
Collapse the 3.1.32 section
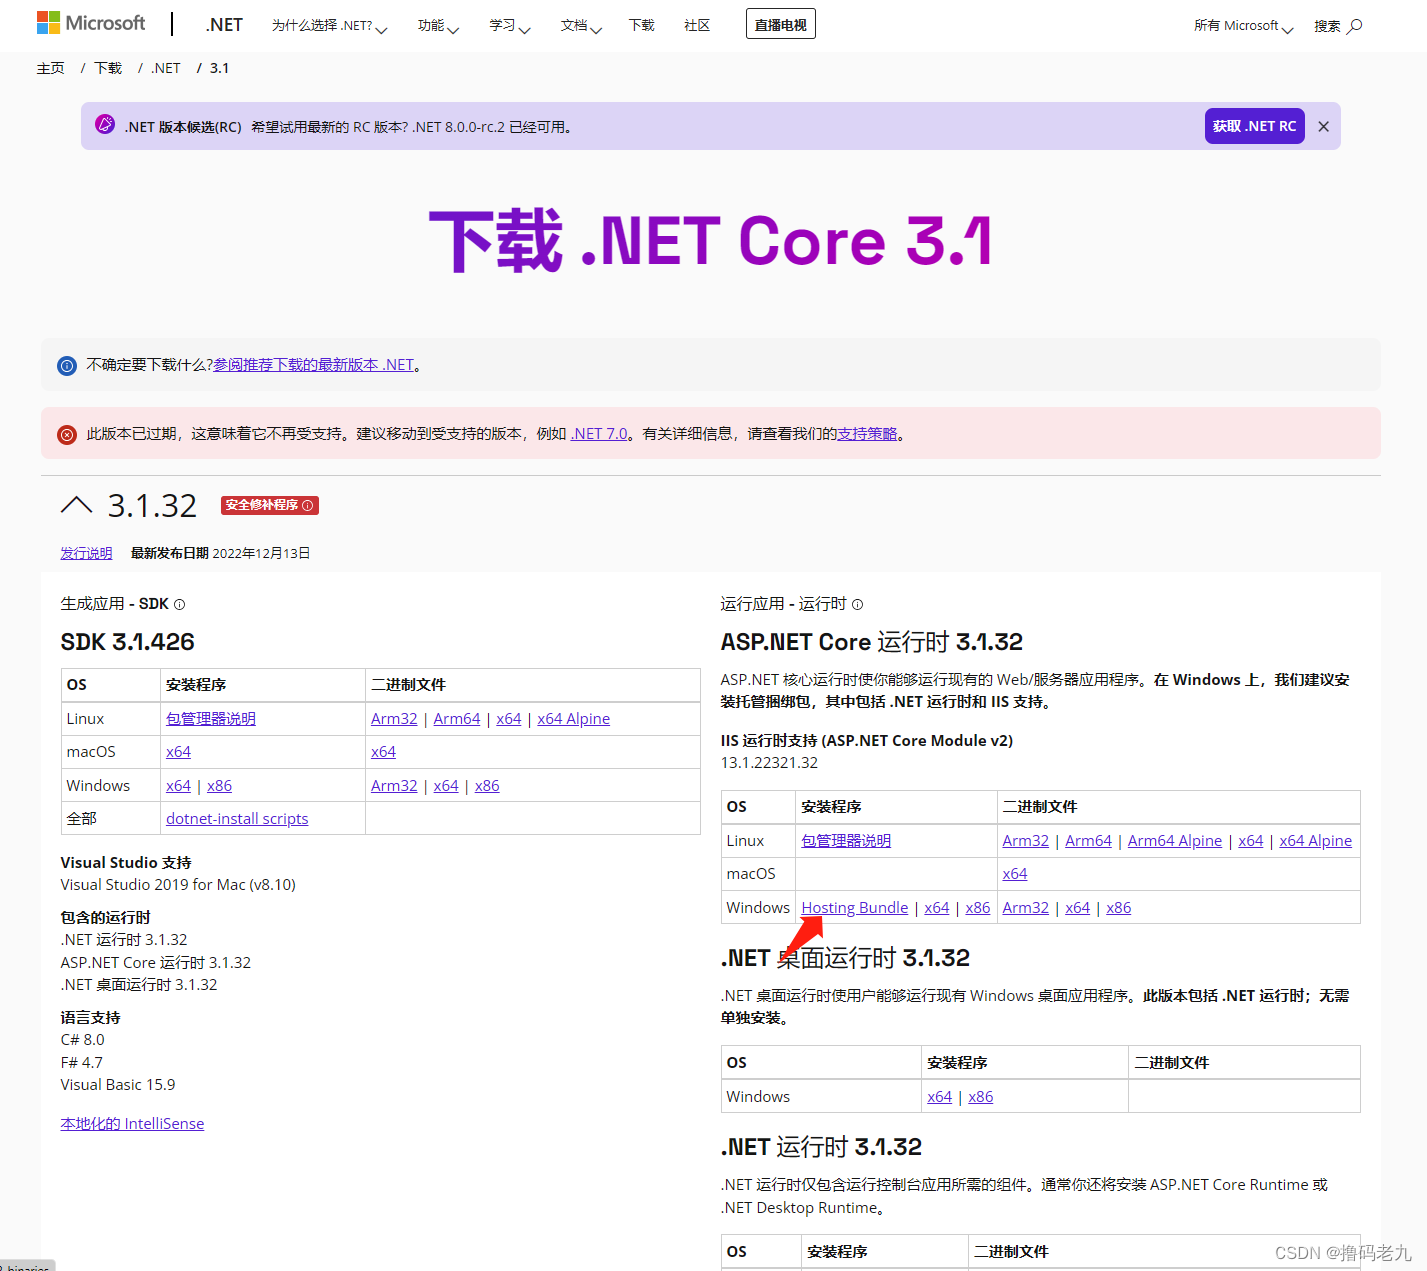click(x=77, y=505)
